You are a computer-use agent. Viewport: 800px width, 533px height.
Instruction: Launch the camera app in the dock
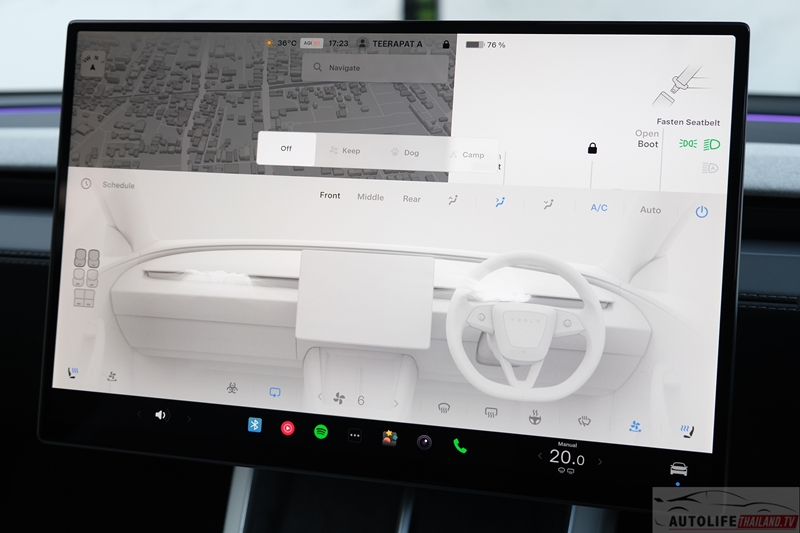425,441
